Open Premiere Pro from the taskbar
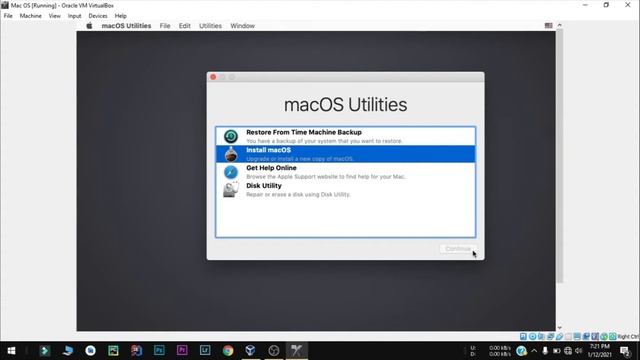640x360 pixels. (182, 351)
